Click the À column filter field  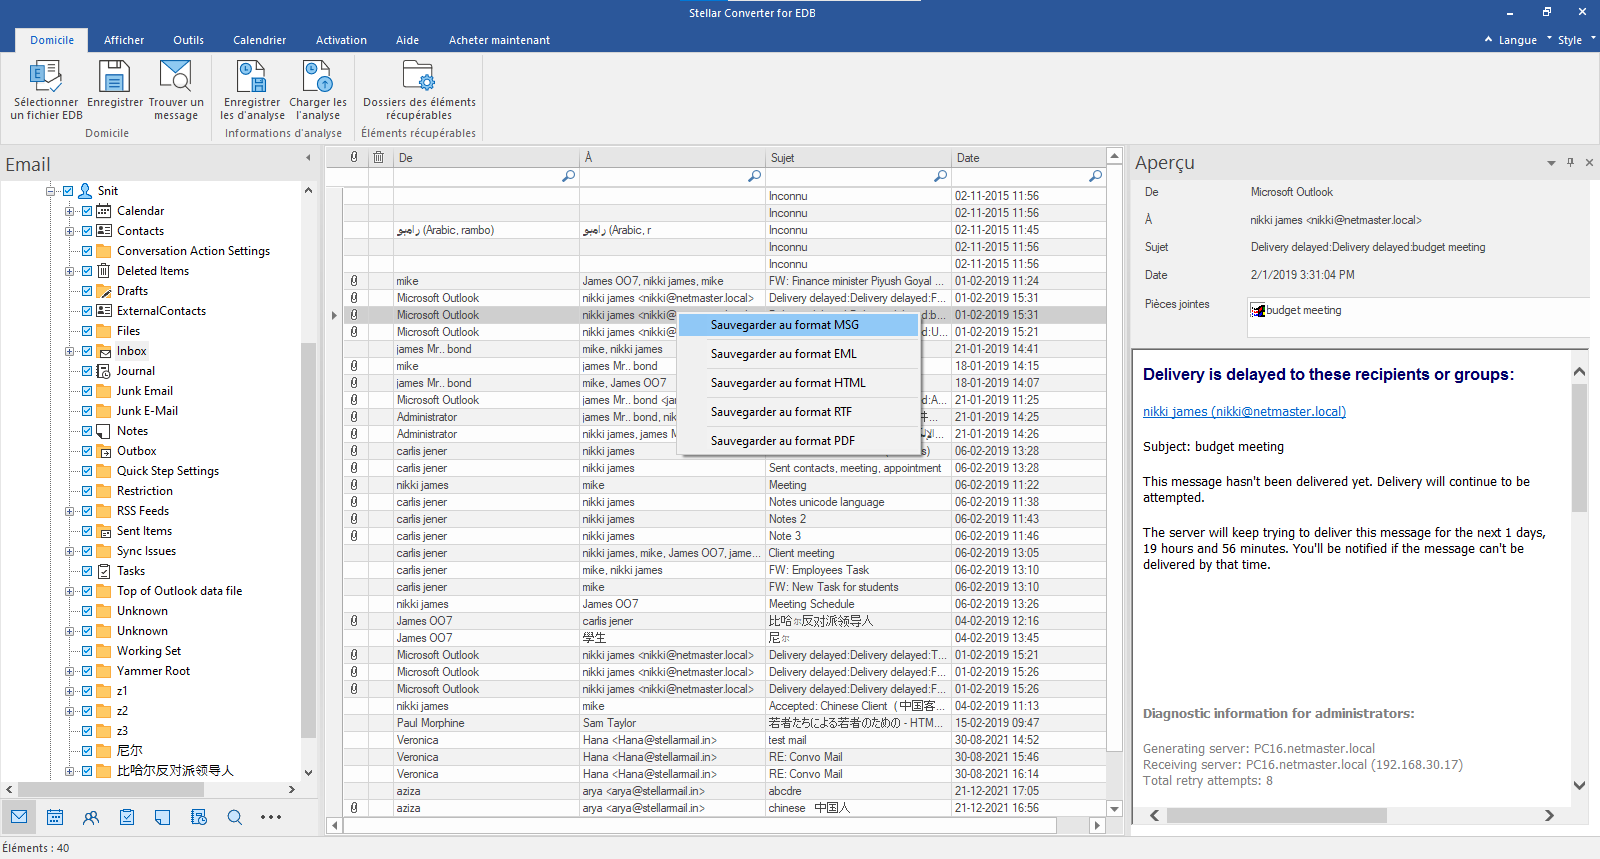click(672, 176)
